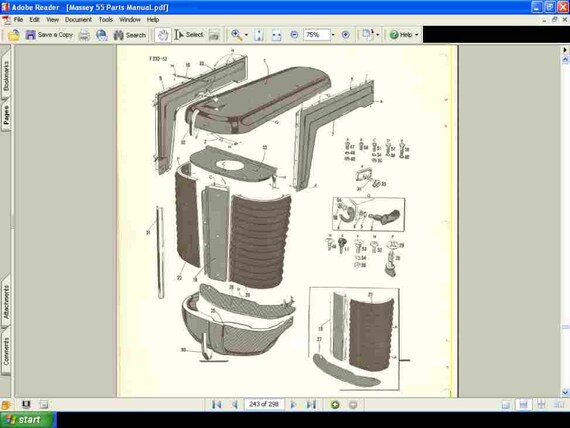570x428 pixels.
Task: Open the zoom percentage dropdown arrow
Action: [x=333, y=35]
